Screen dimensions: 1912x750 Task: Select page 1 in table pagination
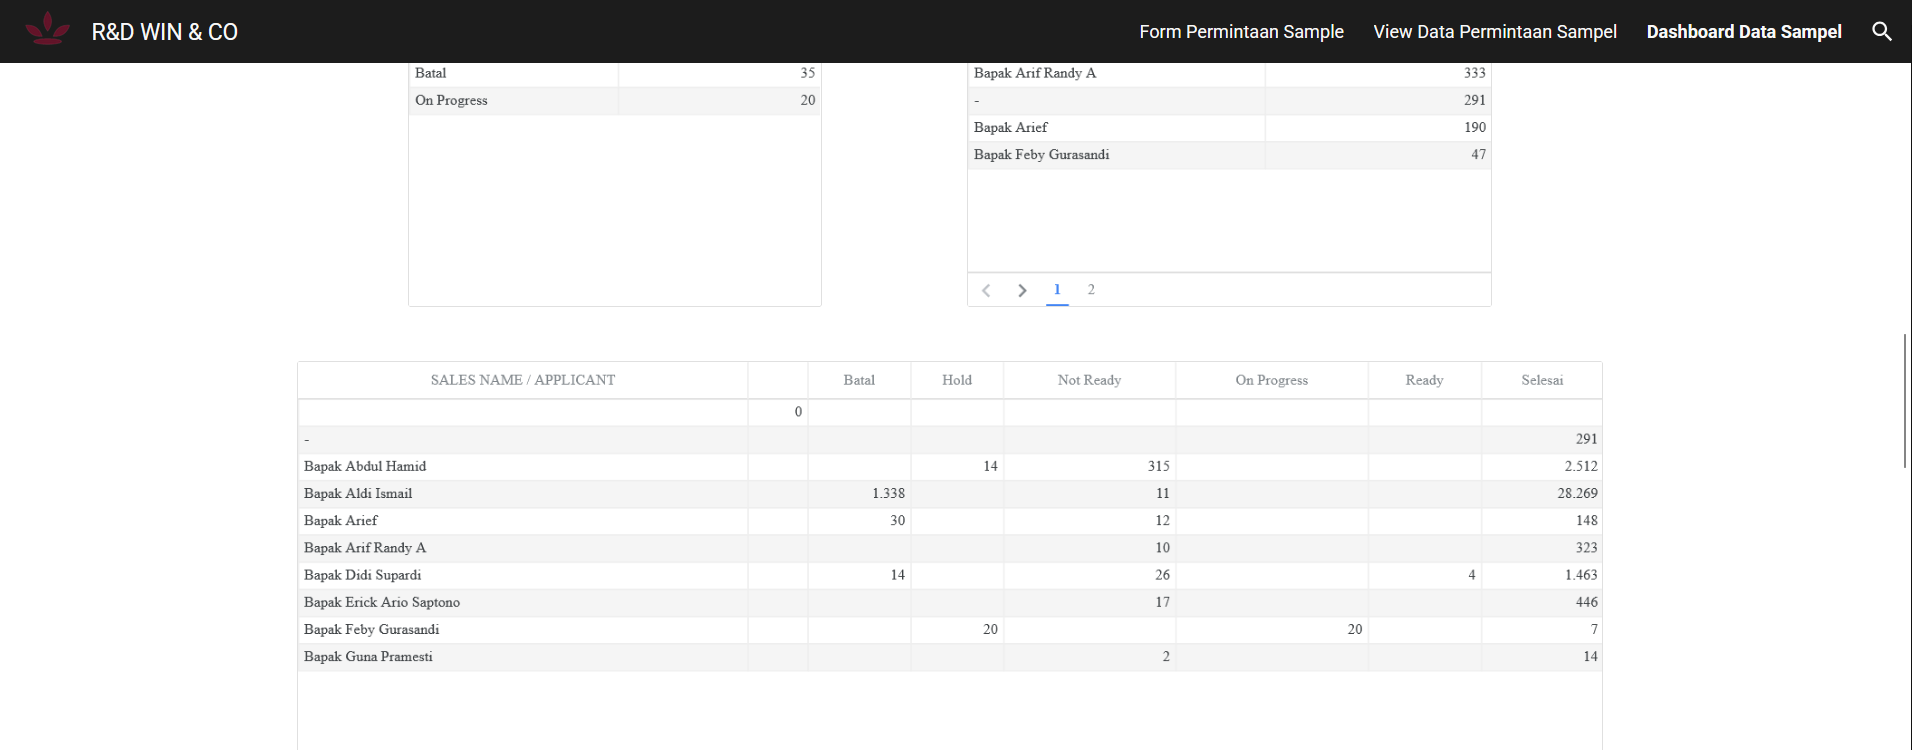[x=1057, y=289]
